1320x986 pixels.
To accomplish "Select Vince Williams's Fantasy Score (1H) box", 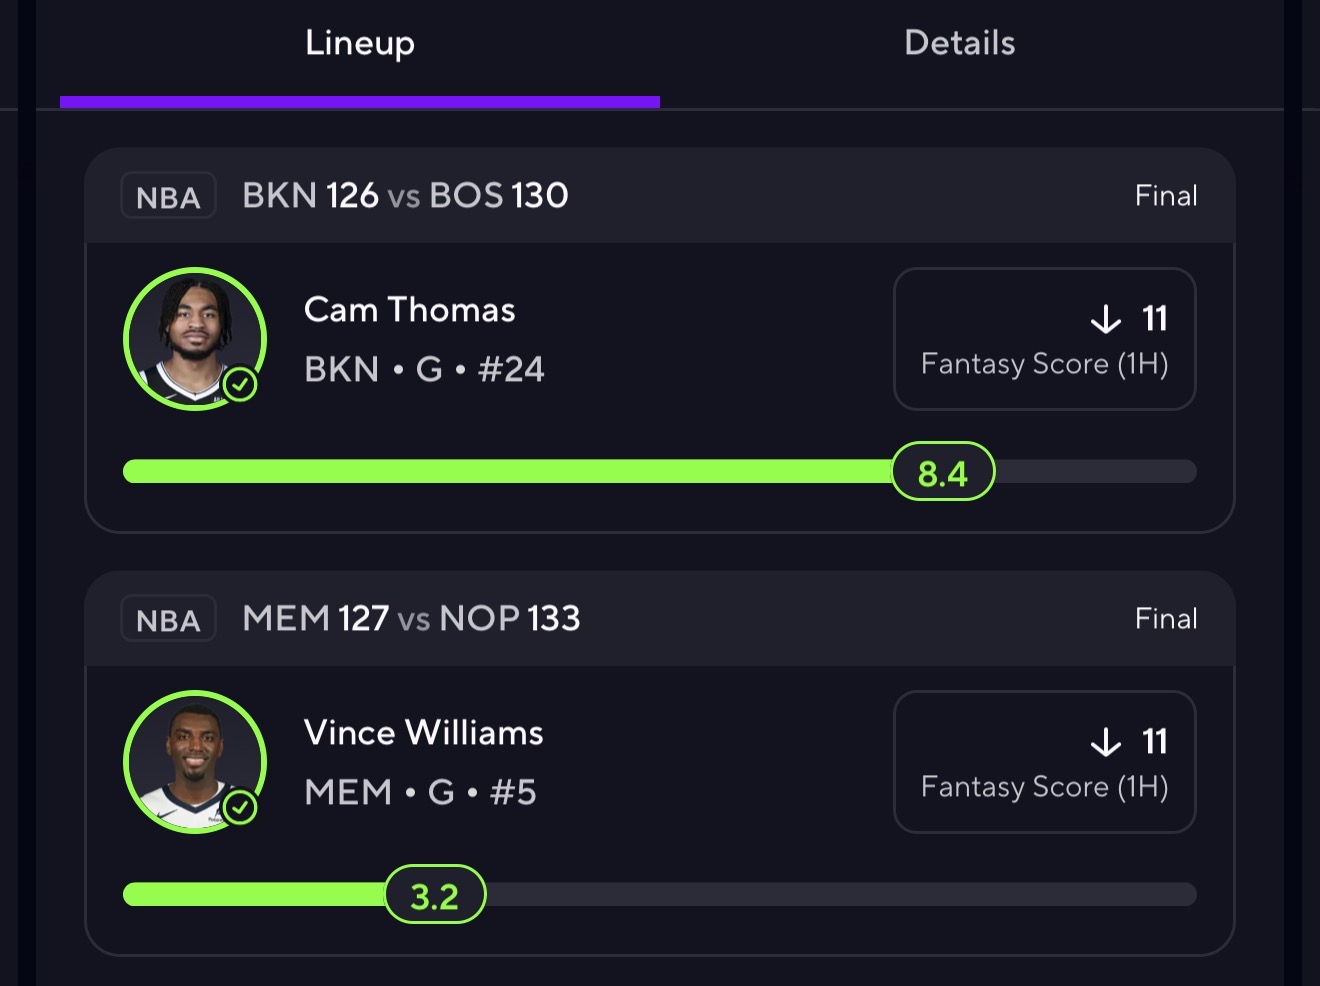I will (1044, 762).
